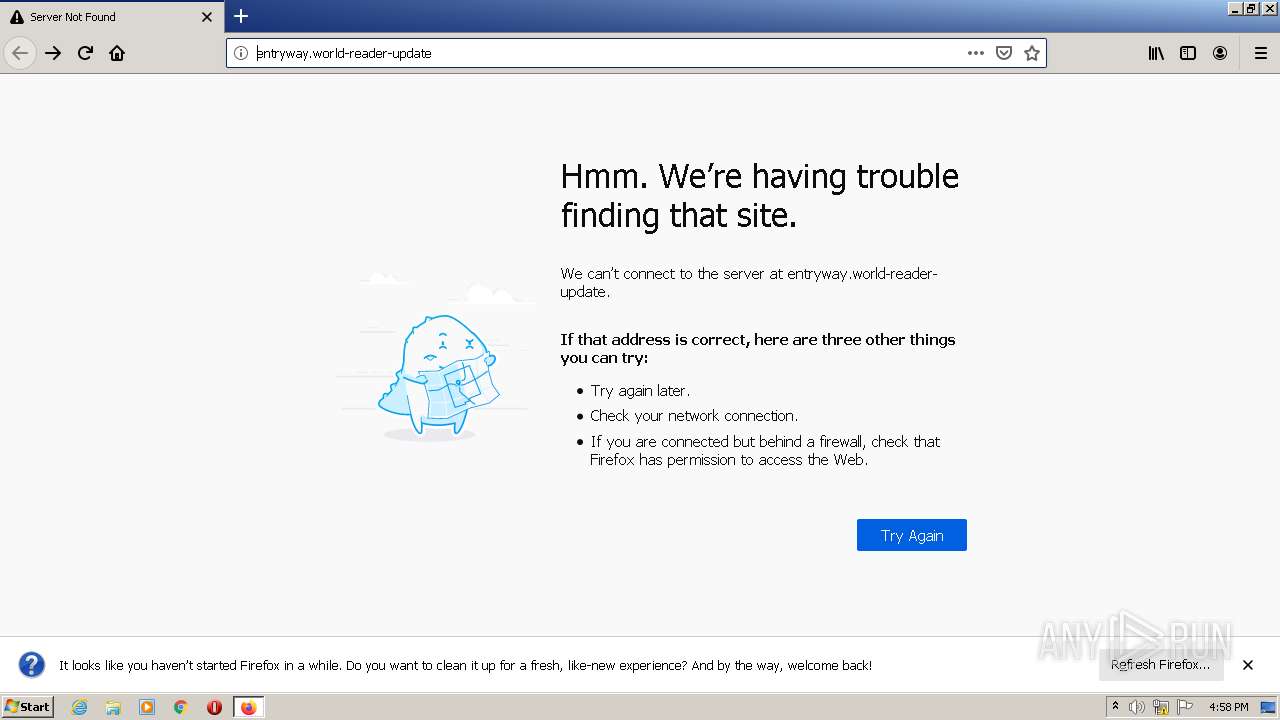Select Firefox taskbar button
Screen dimensions: 1280x720
[x=248, y=707]
